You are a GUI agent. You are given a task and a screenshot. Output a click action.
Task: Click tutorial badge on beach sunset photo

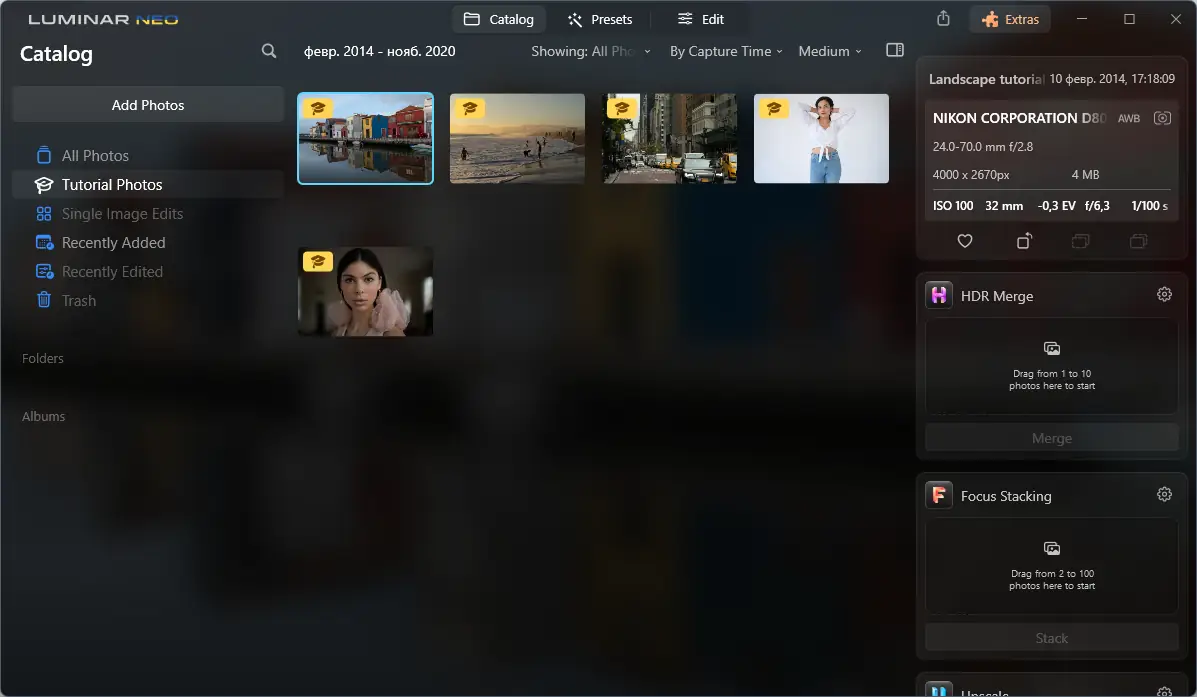(469, 108)
